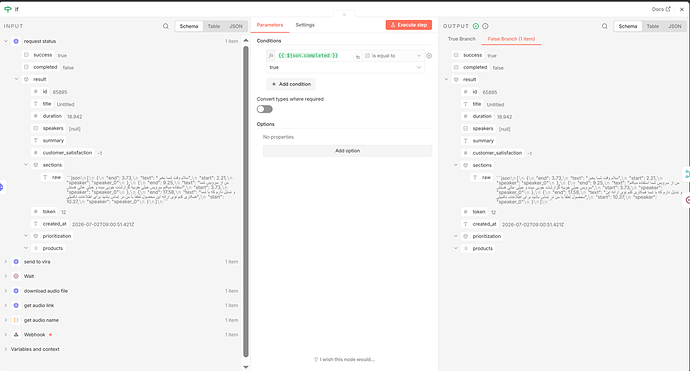Screen dimensions: 690x371
Task: Switch to the Settings tab
Action: click(x=305, y=25)
